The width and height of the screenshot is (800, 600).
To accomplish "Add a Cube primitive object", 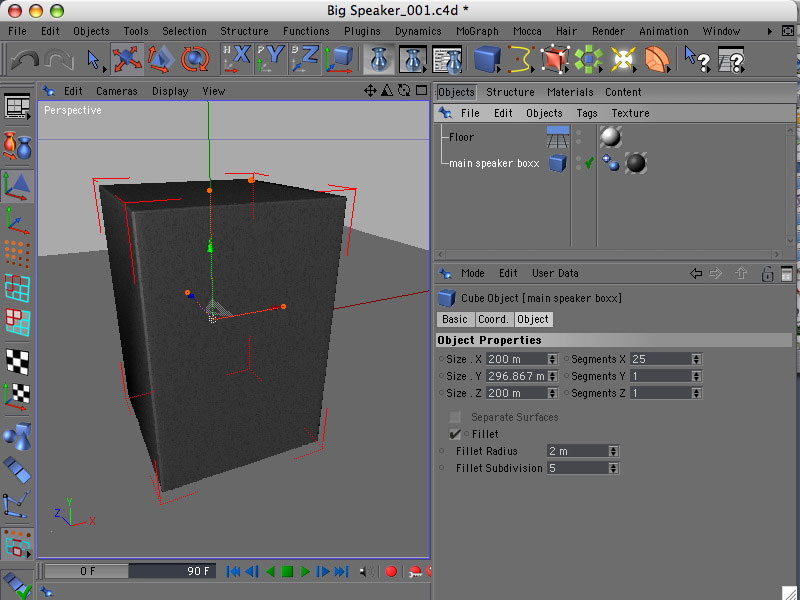I will point(487,60).
